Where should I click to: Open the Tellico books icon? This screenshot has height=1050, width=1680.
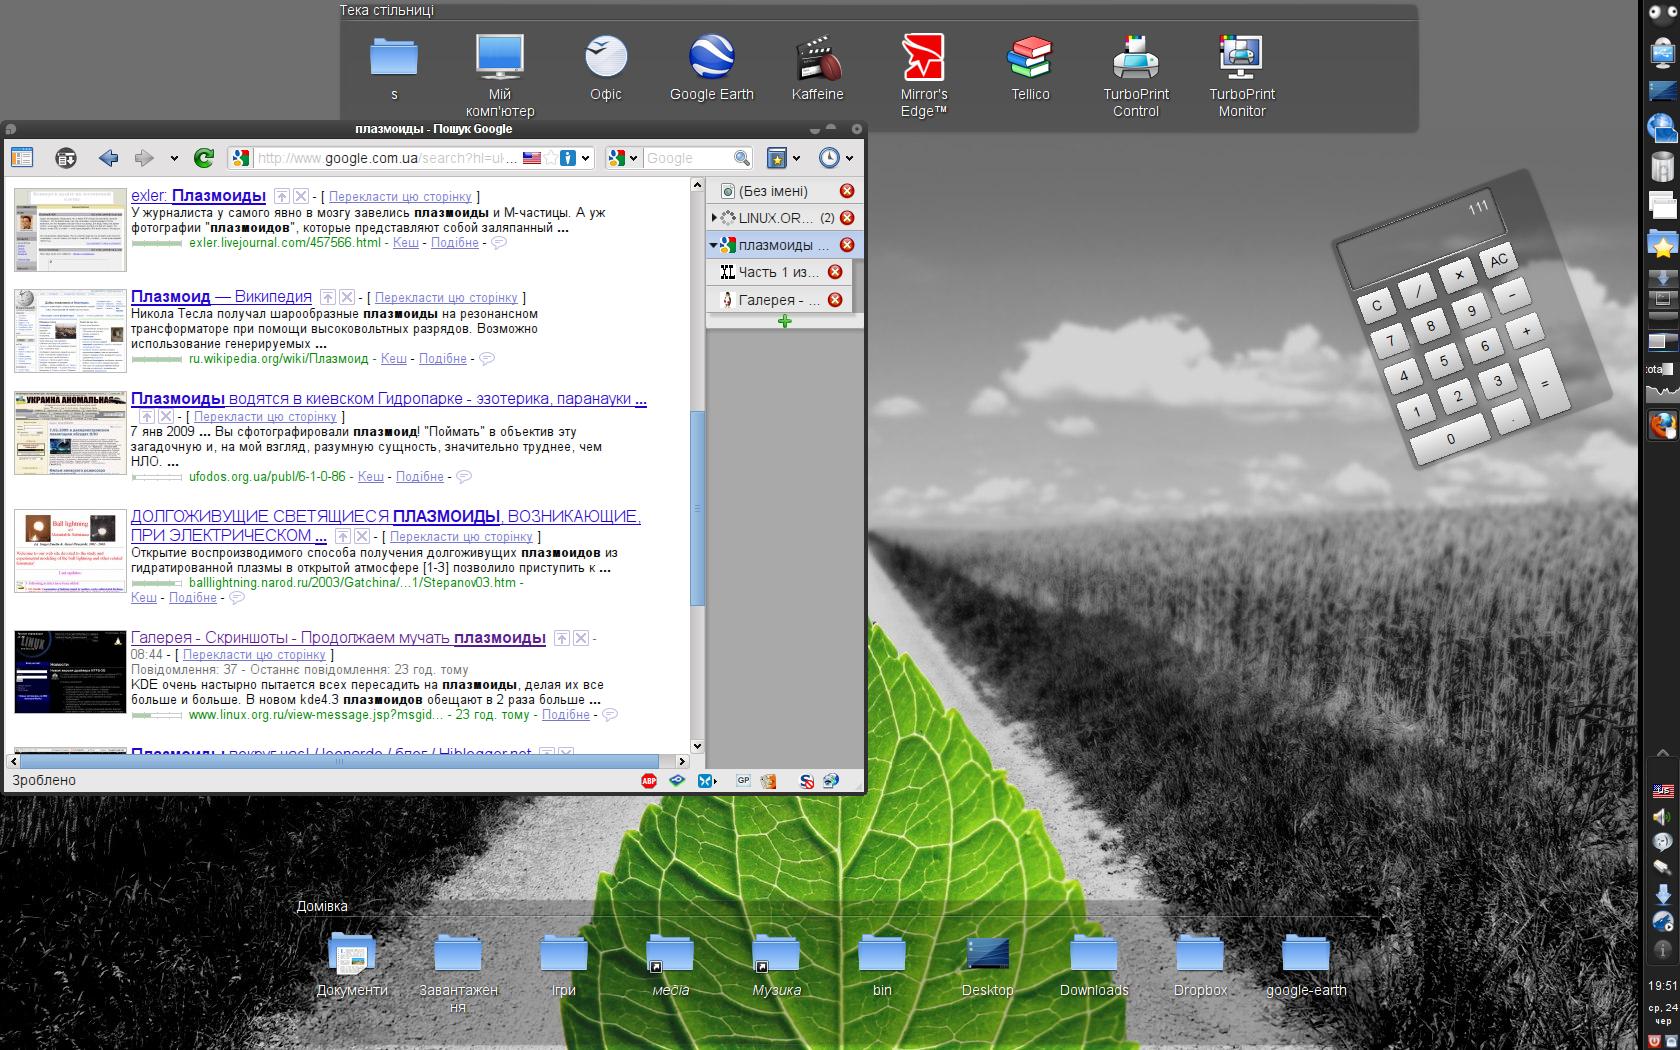click(1030, 68)
